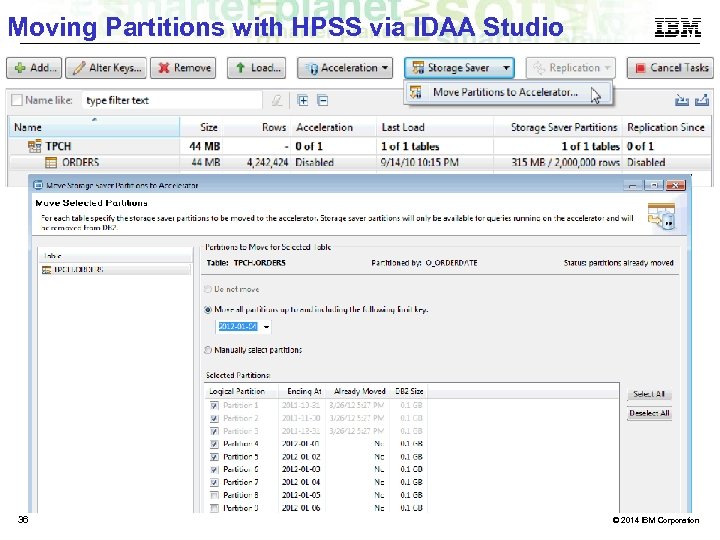Screen dimensions: 720x540
Task: Click the Acceleration button icon
Action: [312, 68]
